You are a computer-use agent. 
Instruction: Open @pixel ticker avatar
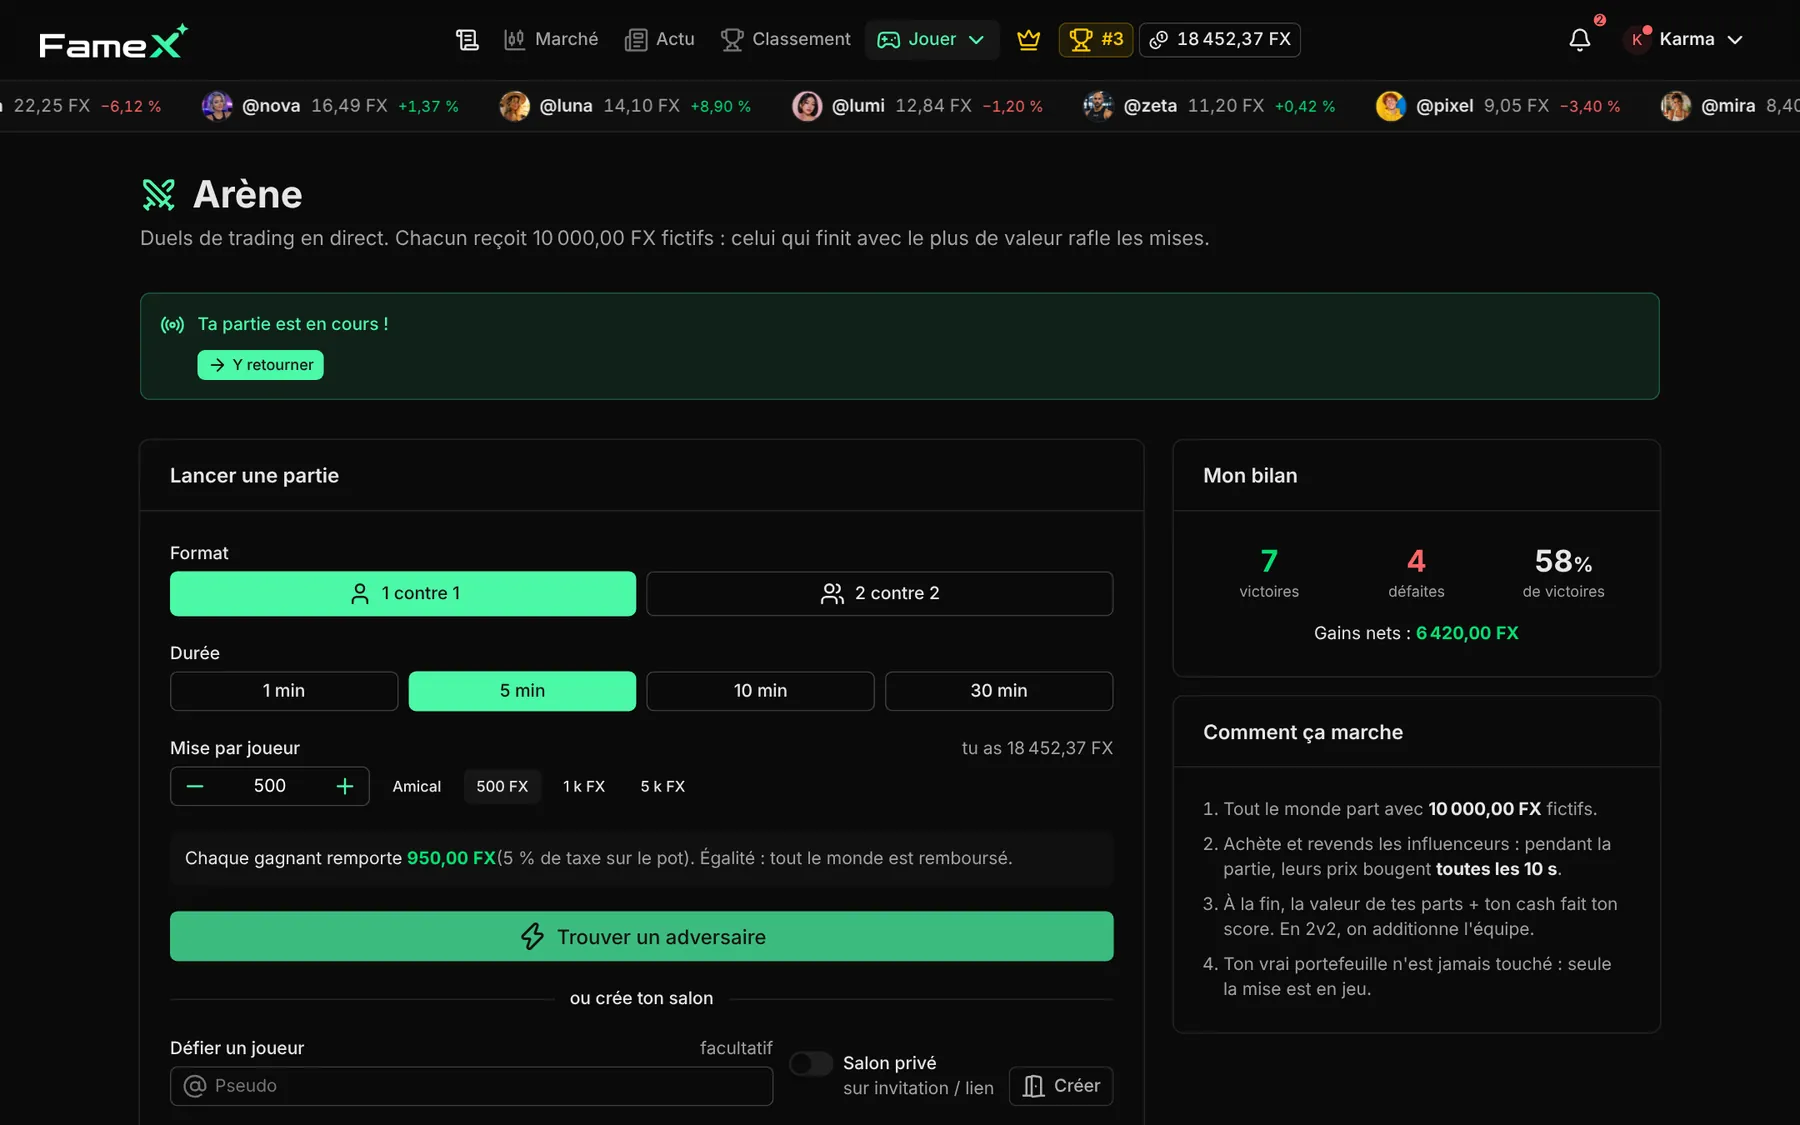[1391, 106]
